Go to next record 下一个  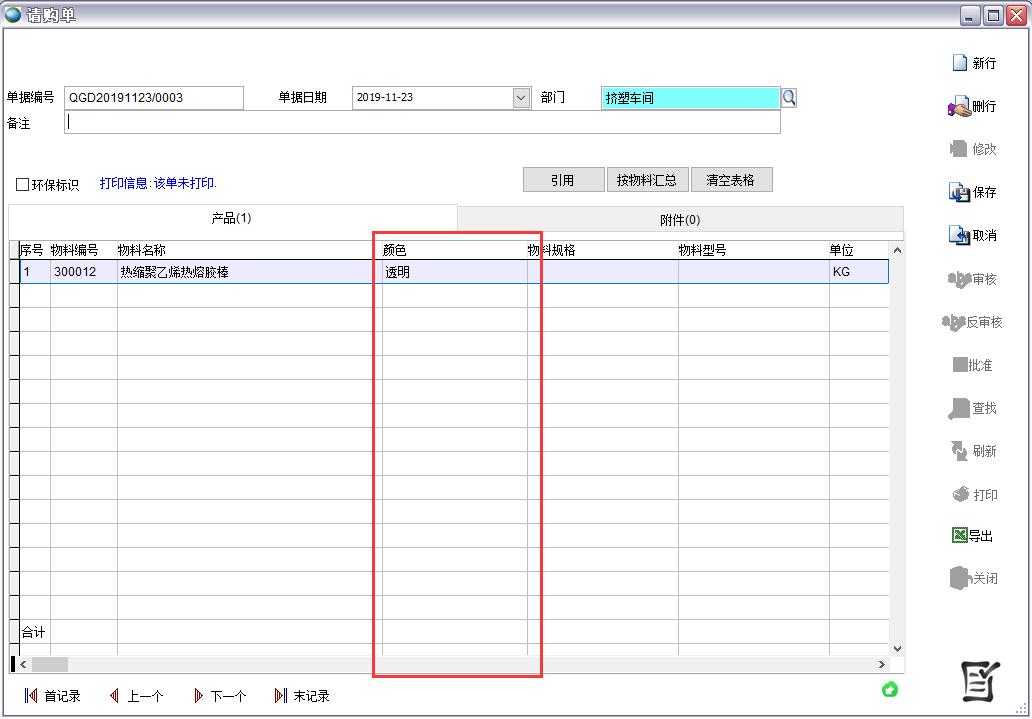(198, 696)
